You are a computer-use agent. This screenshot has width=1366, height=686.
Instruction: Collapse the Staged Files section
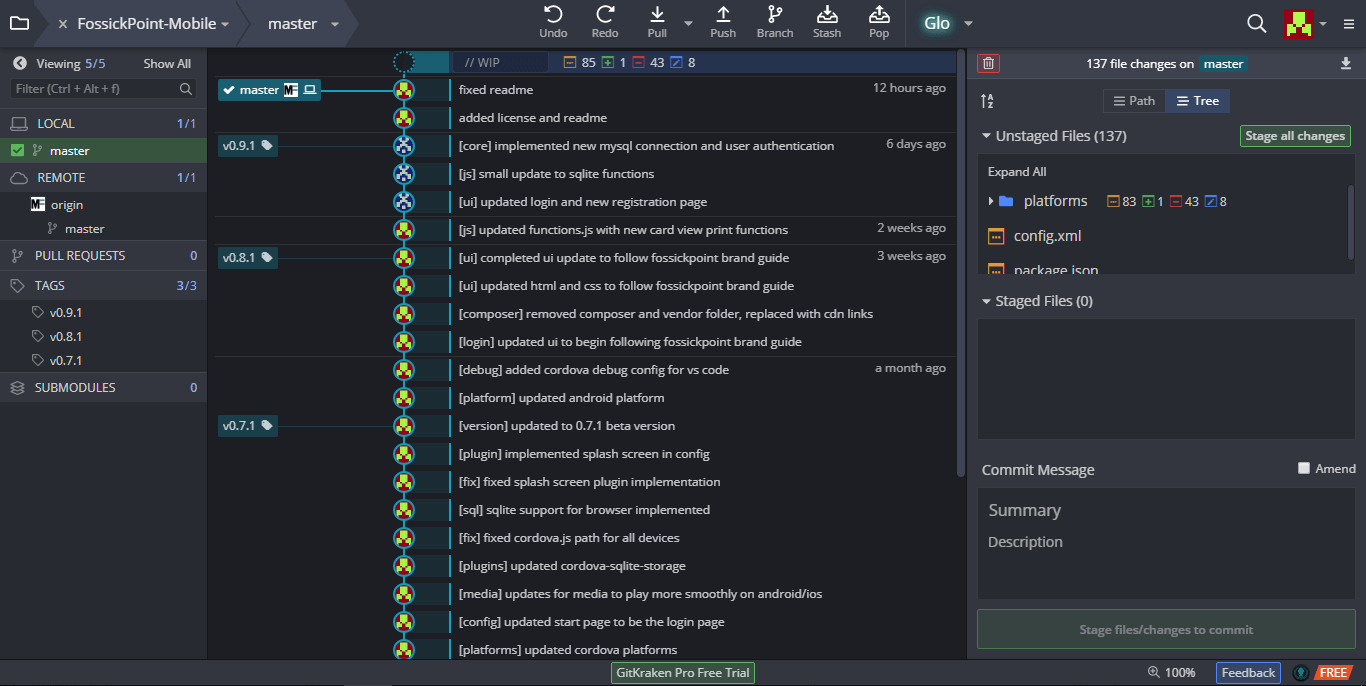[987, 301]
